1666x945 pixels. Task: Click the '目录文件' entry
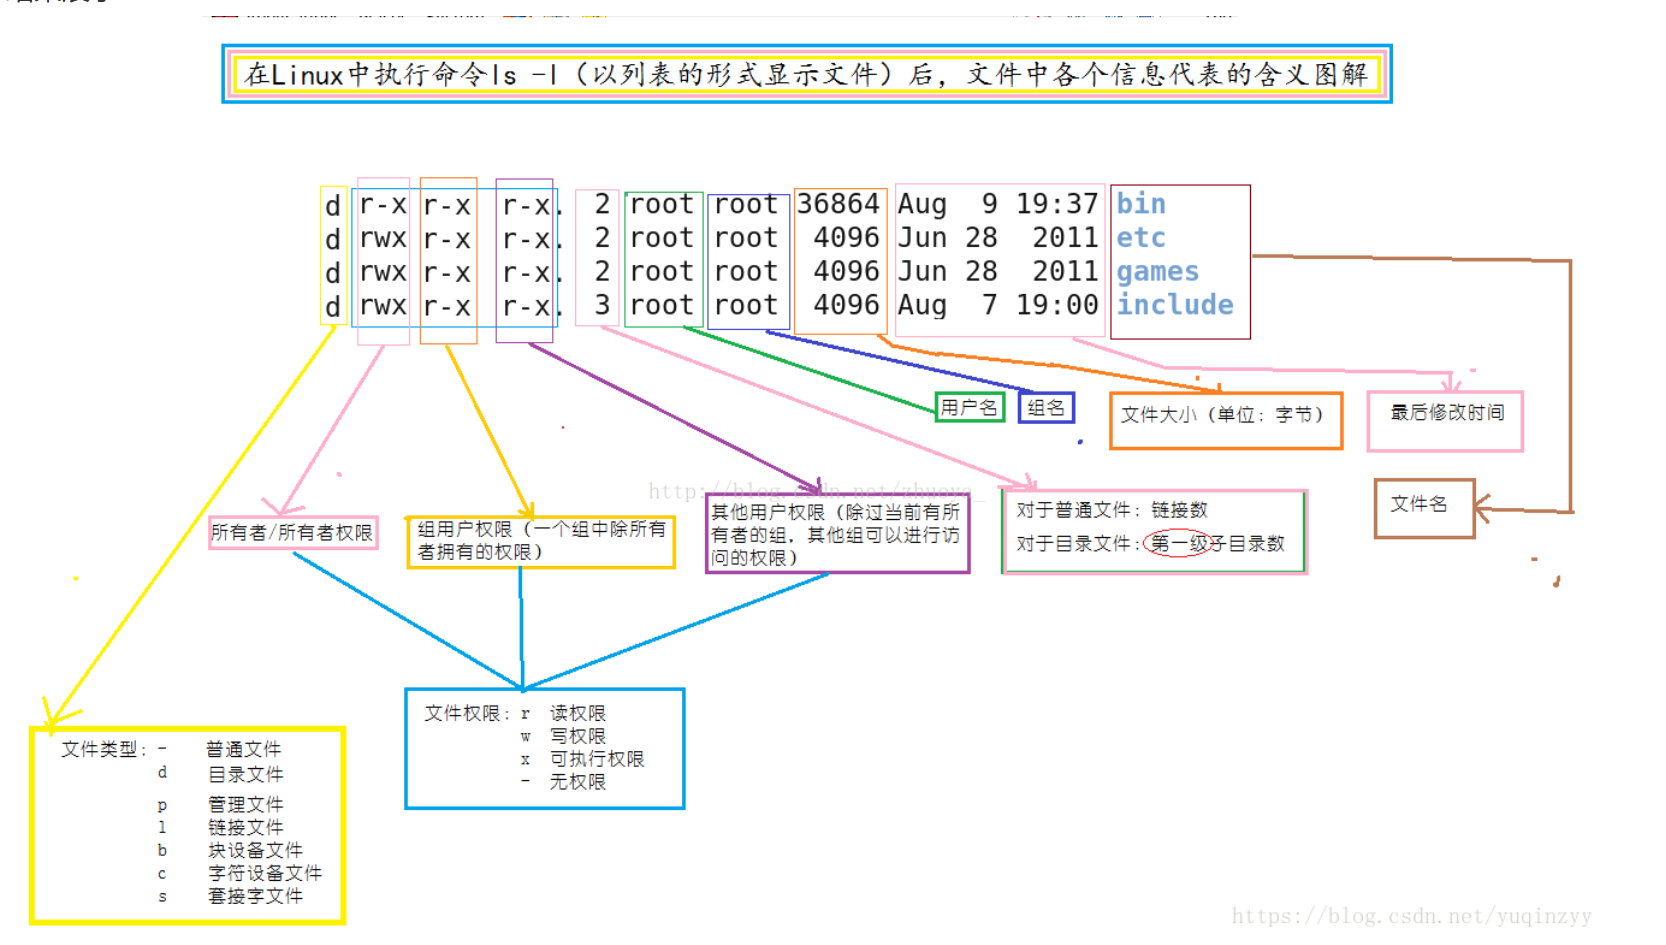[x=245, y=774]
